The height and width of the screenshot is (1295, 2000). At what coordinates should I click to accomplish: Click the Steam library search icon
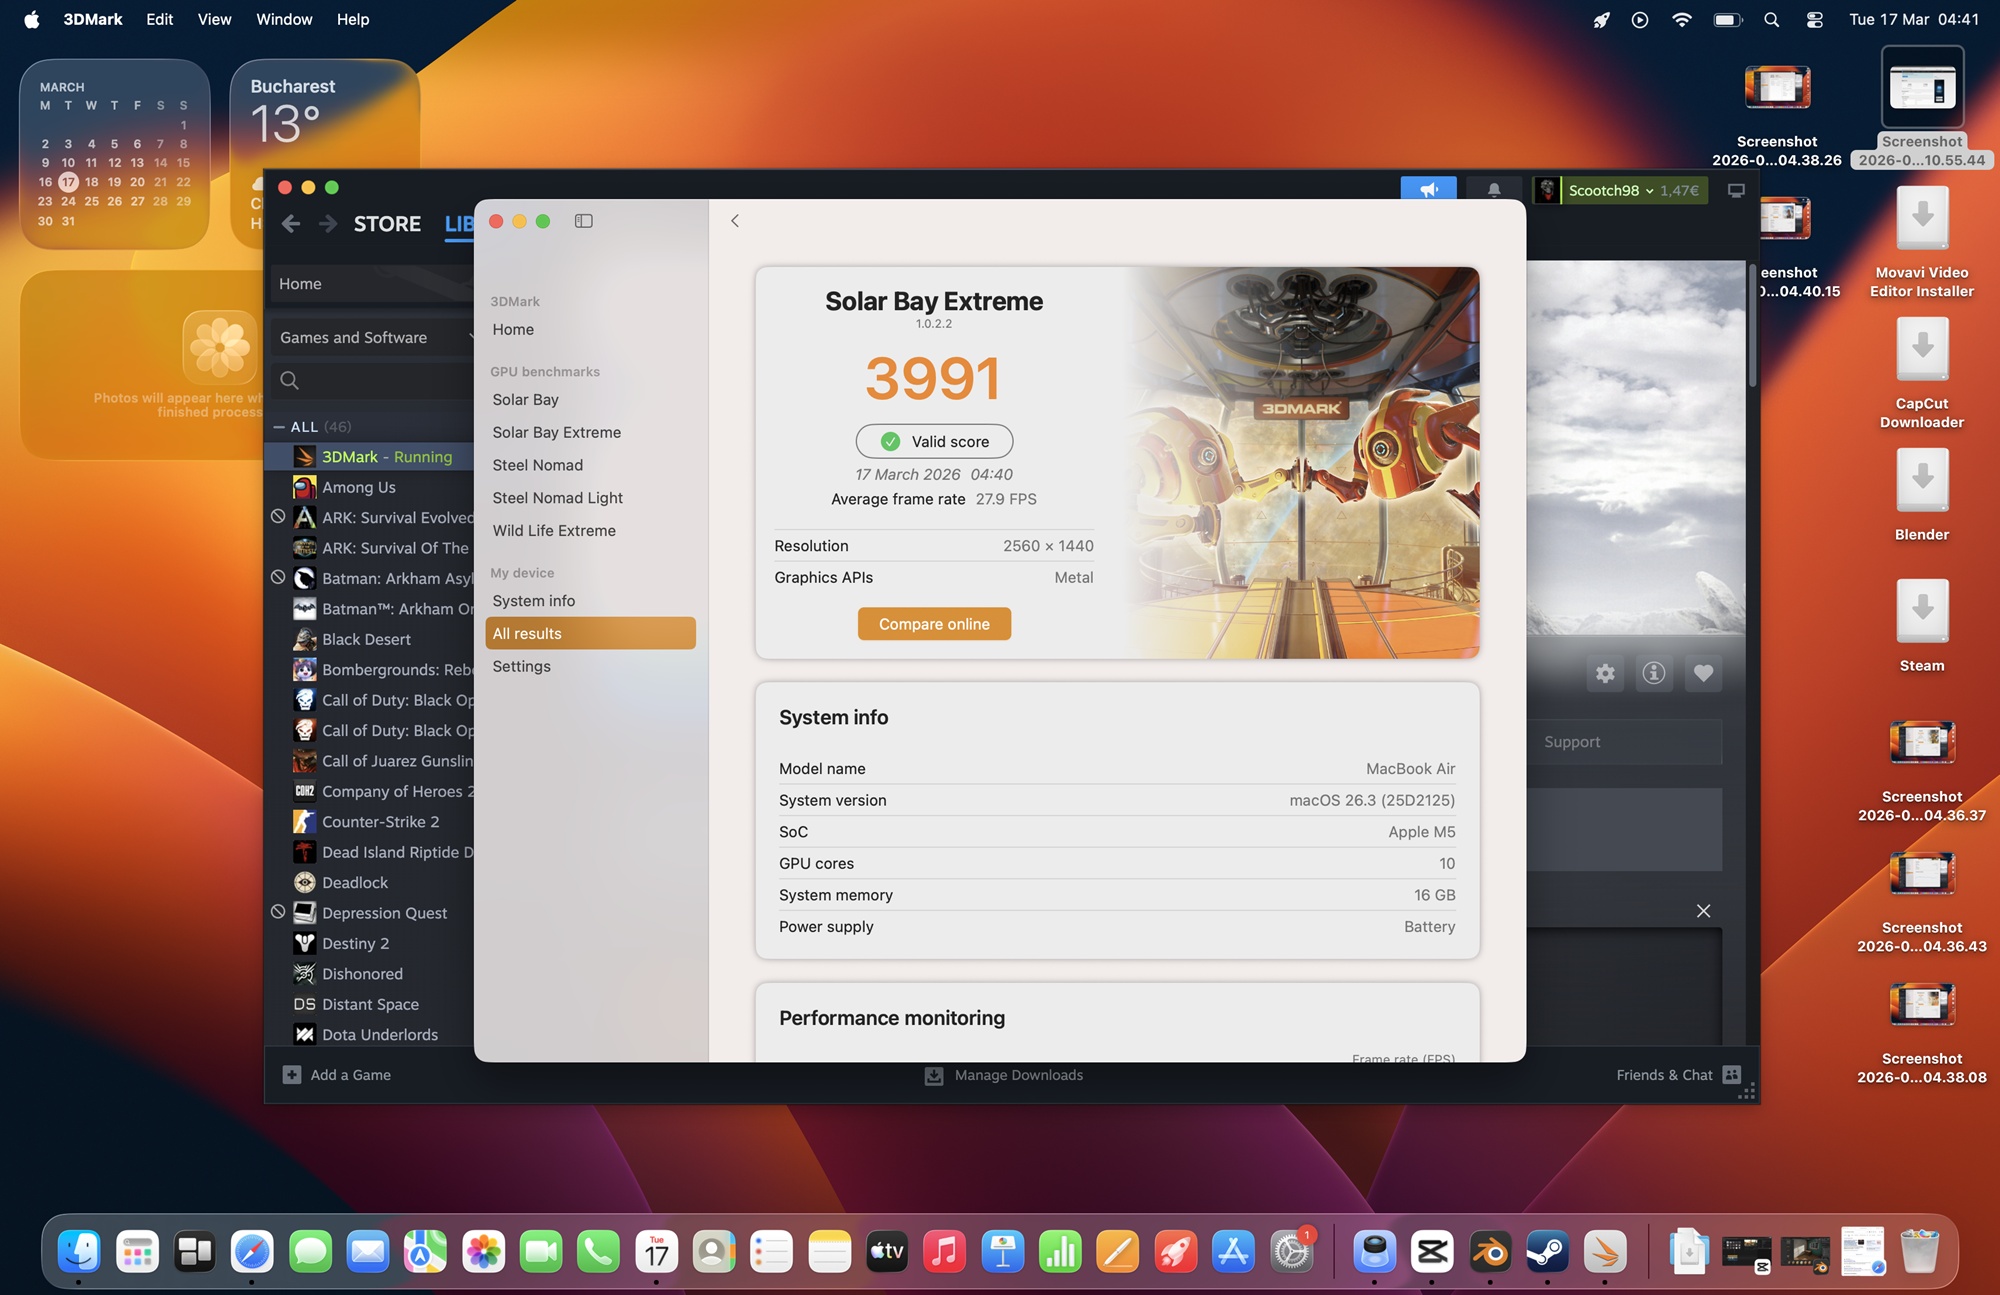[x=290, y=380]
